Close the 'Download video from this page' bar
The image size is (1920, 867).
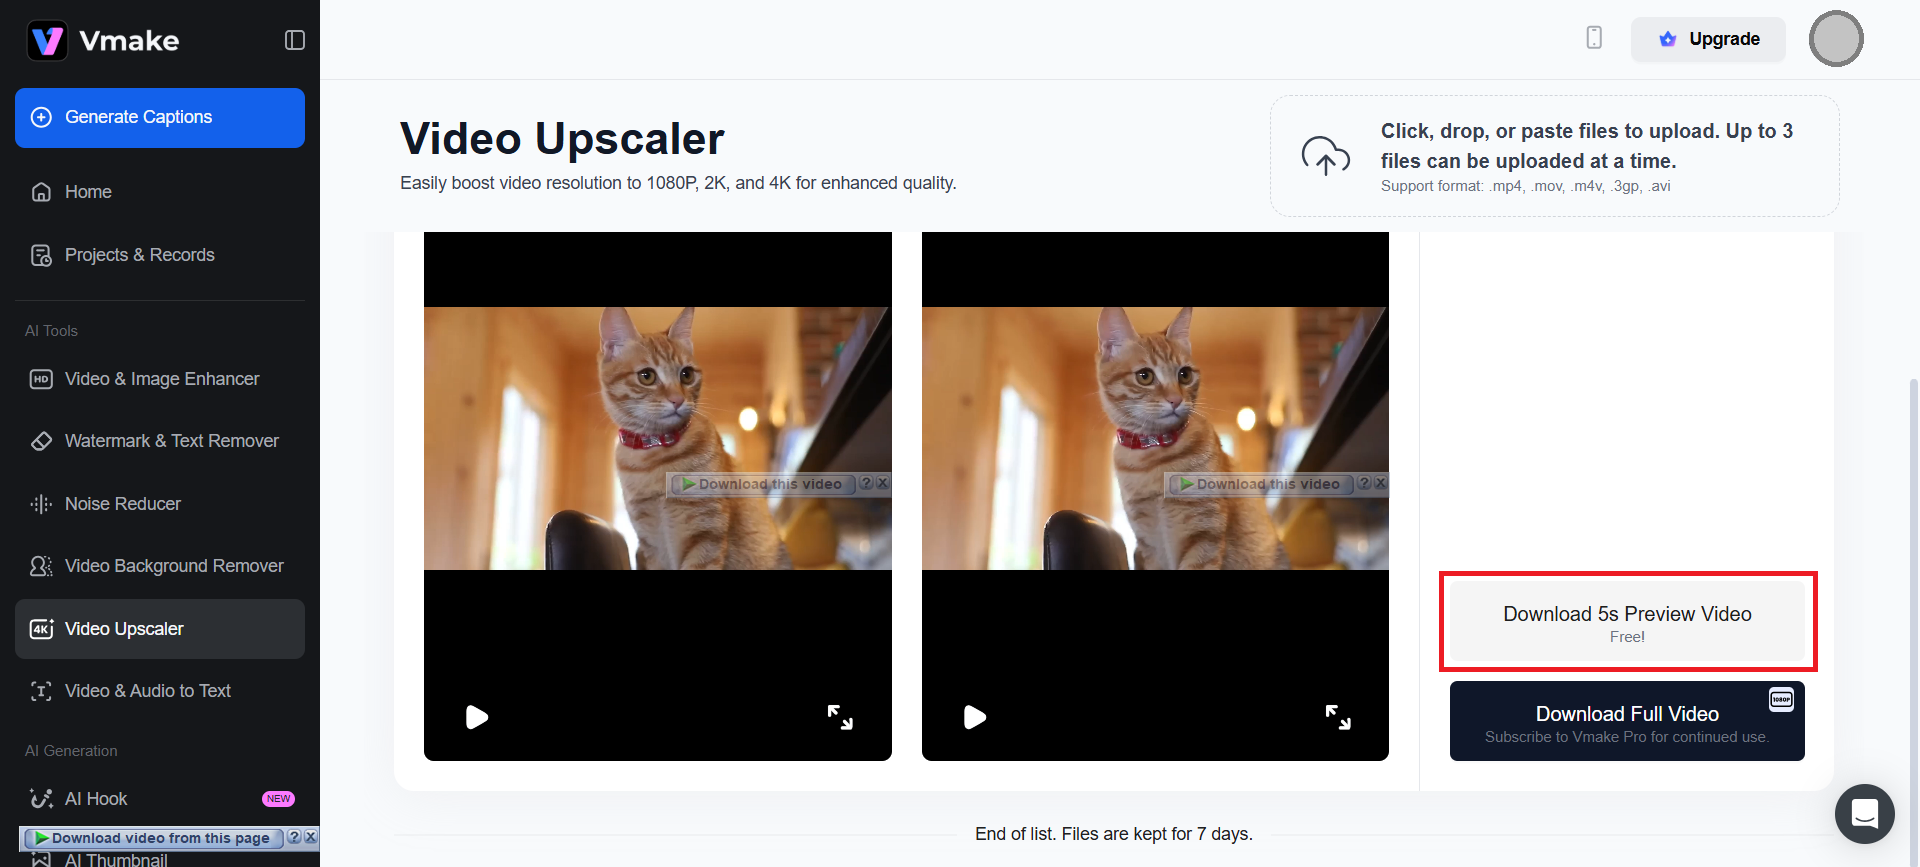tap(311, 837)
